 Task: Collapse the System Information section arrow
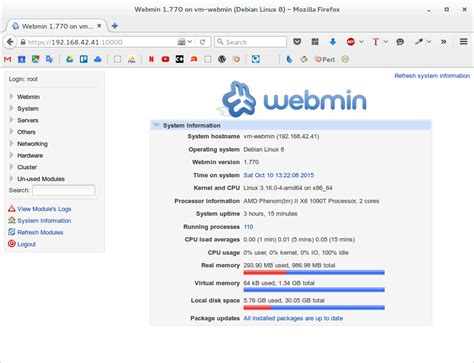coord(156,125)
